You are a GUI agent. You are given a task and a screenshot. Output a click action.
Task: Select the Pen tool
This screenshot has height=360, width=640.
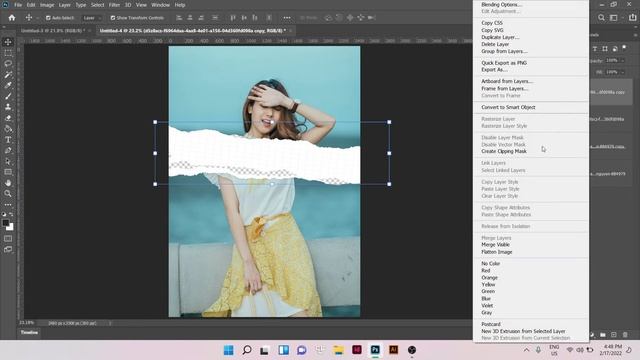8,150
